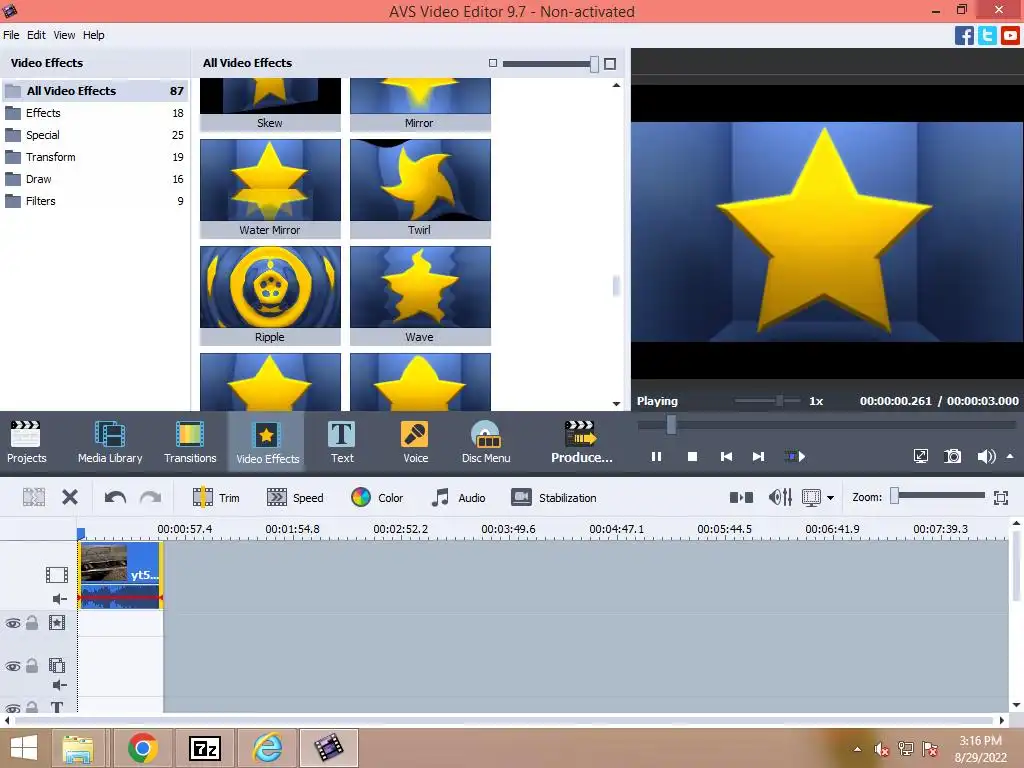1024x768 pixels.
Task: Select the Twirl effect
Action: (420, 188)
